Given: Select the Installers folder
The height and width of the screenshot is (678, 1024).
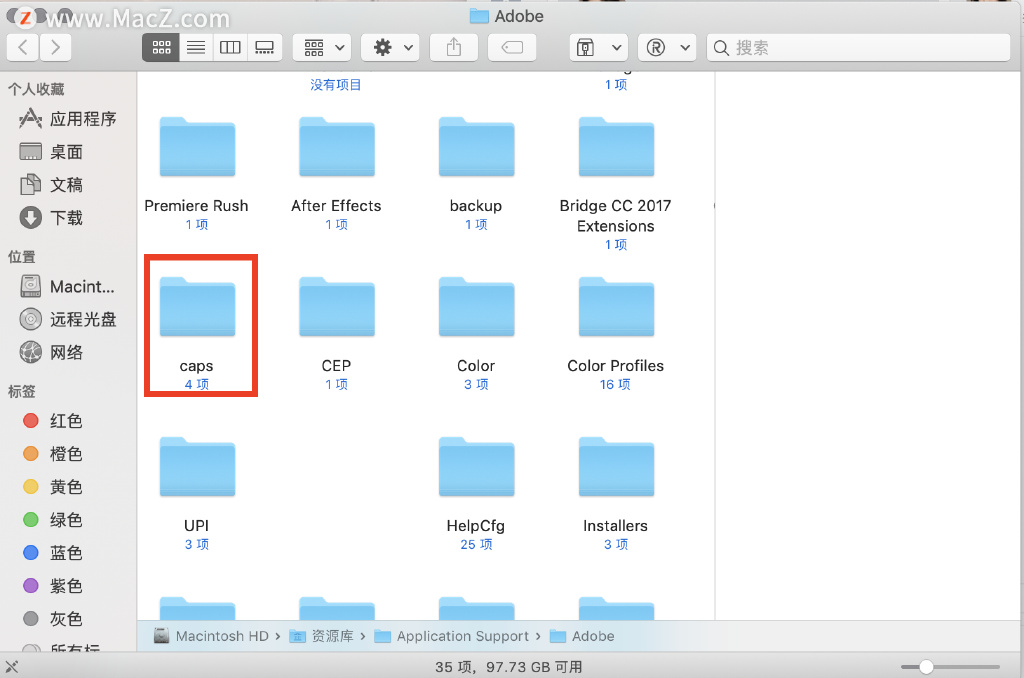Looking at the screenshot, I should click(616, 468).
